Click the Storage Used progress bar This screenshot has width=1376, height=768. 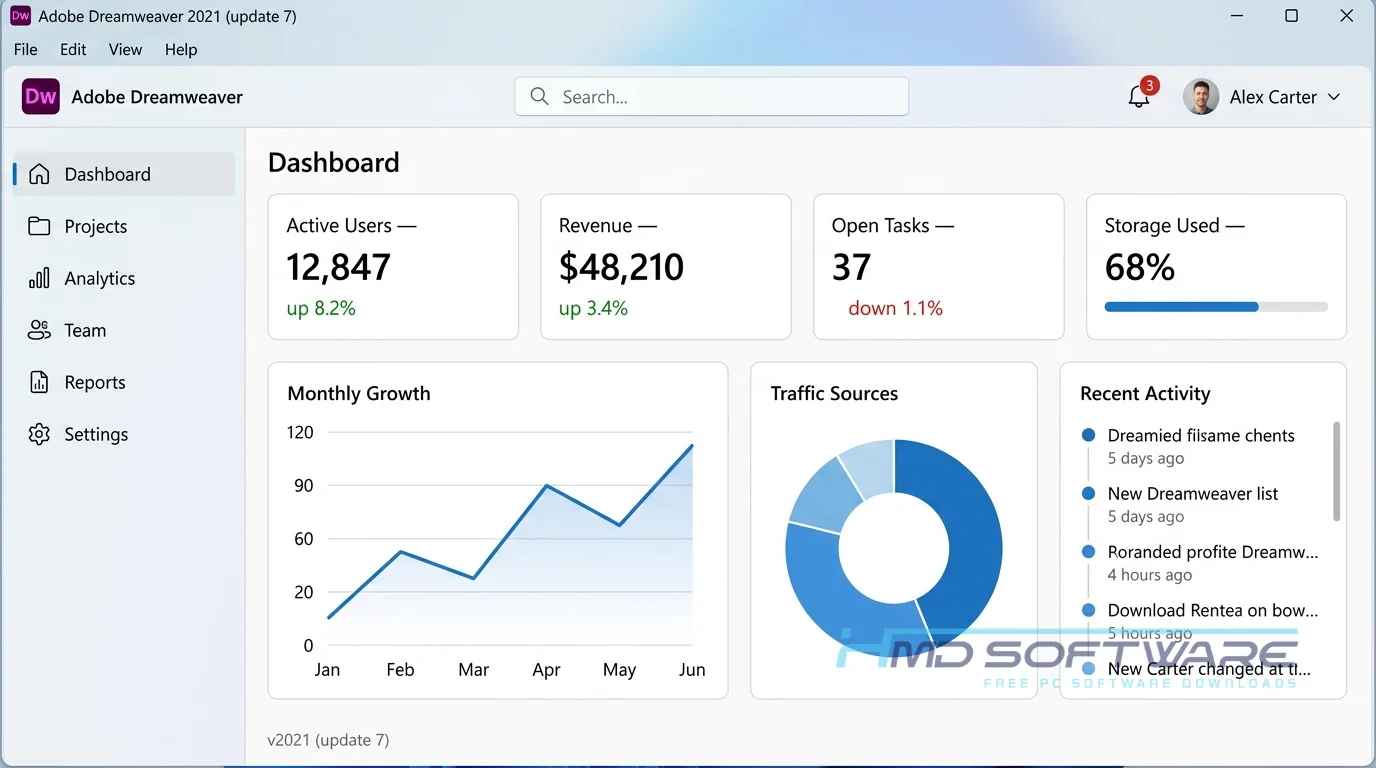[x=1216, y=307]
